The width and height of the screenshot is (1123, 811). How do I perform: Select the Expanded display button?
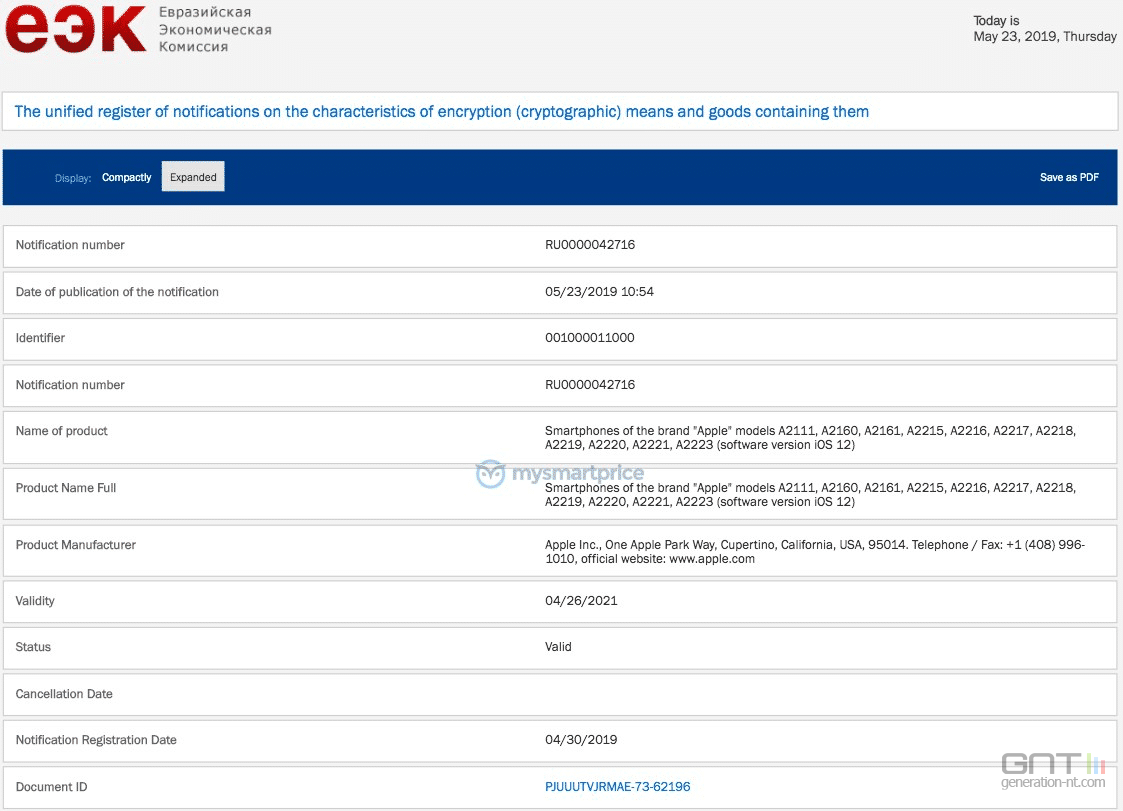click(x=193, y=177)
